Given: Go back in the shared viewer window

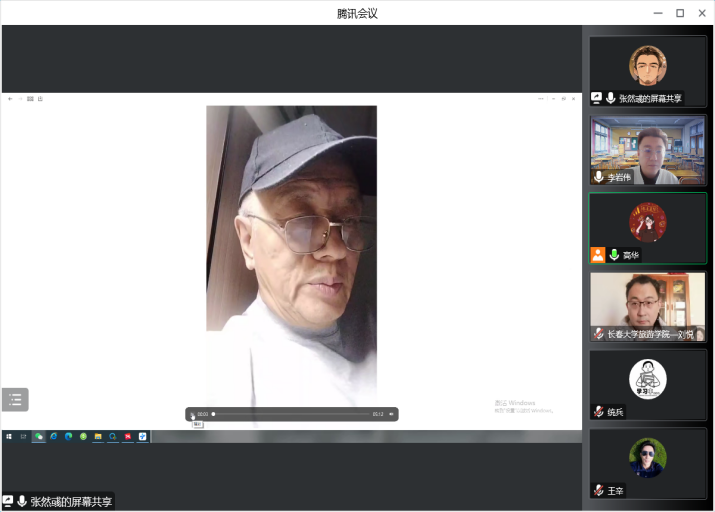Looking at the screenshot, I should coord(10,98).
